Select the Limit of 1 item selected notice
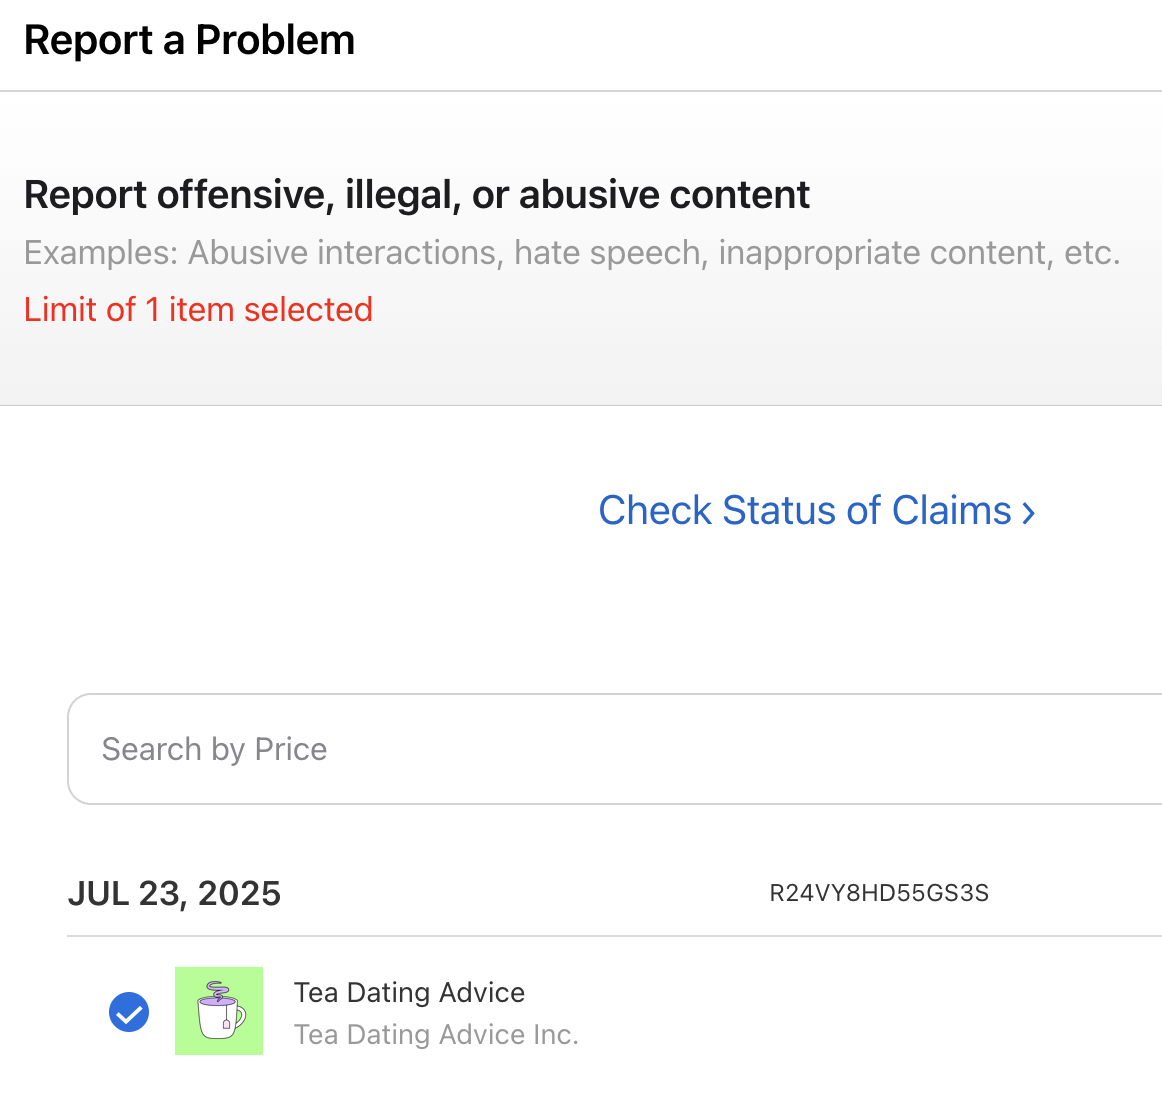 [x=198, y=310]
